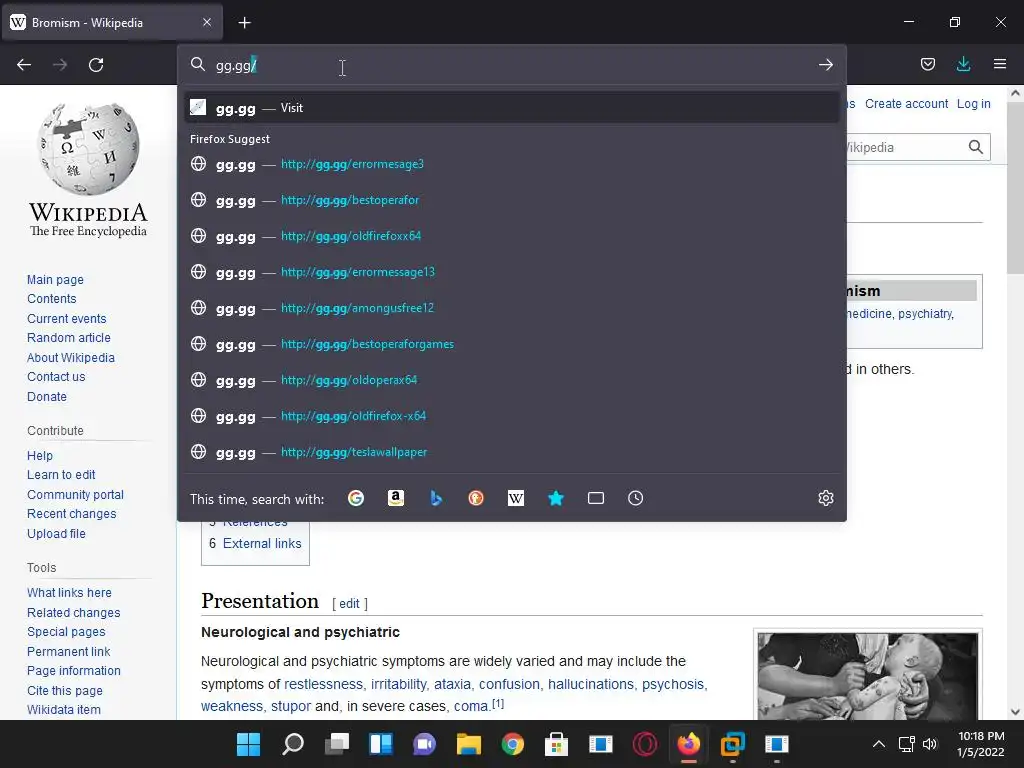
Task: Select the gg.gg/errormesage3 suggestion
Action: click(511, 164)
